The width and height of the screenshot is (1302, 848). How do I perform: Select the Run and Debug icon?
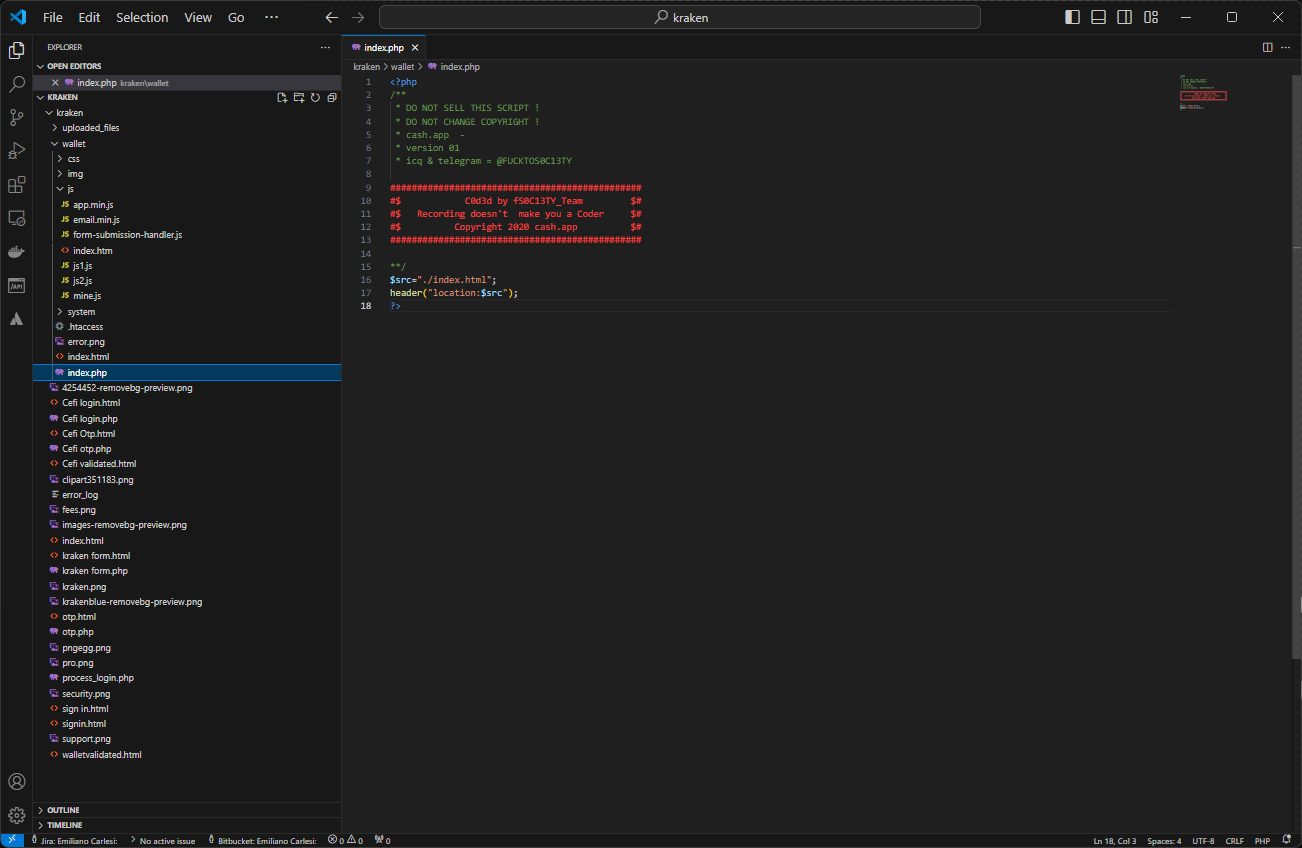click(x=16, y=151)
